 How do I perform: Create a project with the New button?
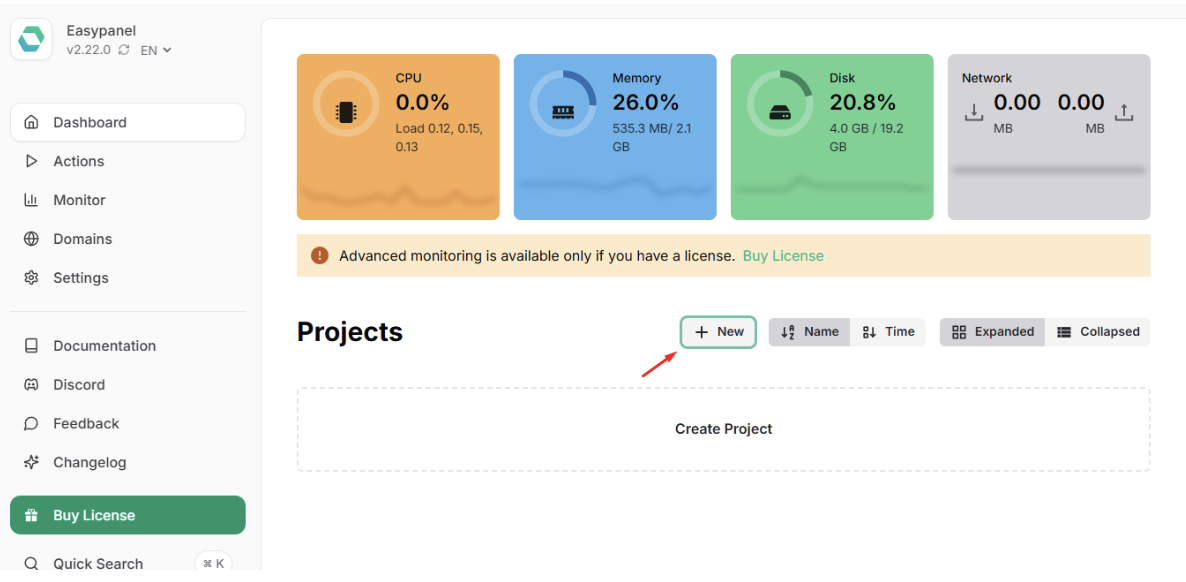pyautogui.click(x=719, y=332)
